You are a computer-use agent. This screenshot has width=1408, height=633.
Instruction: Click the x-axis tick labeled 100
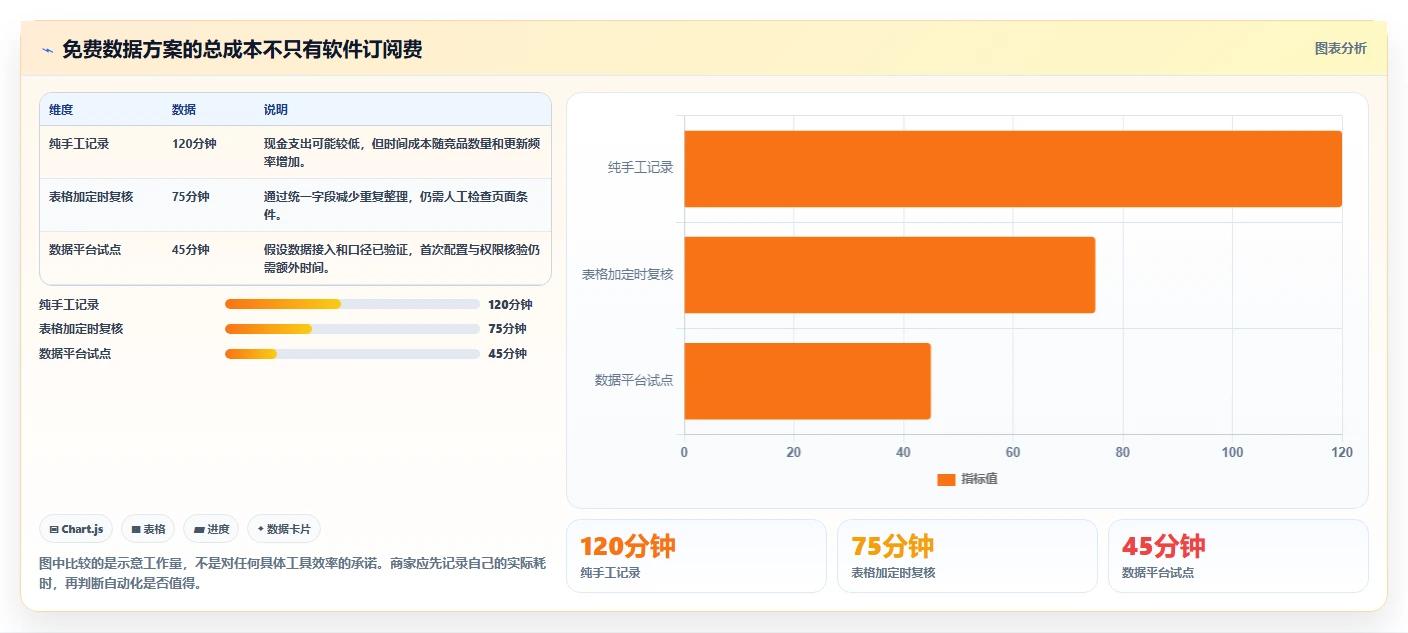[1232, 452]
